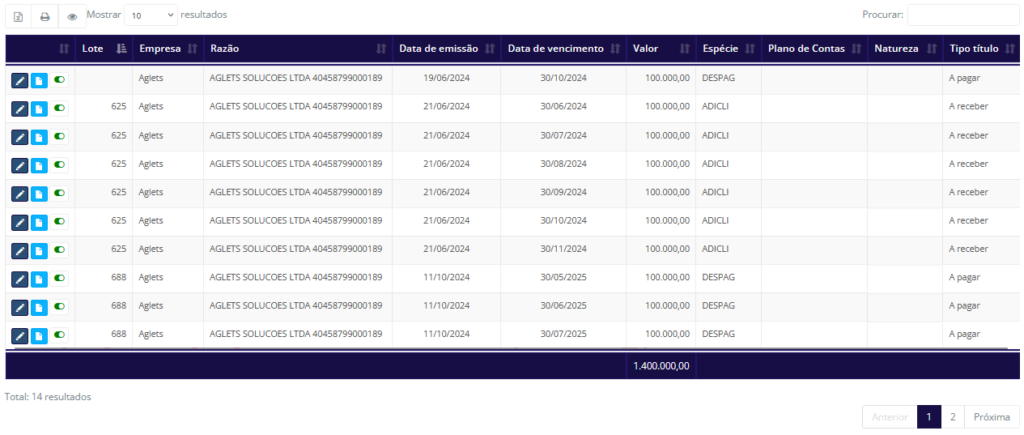
Task: Edit the row due 30/06/2025
Action: [20, 308]
